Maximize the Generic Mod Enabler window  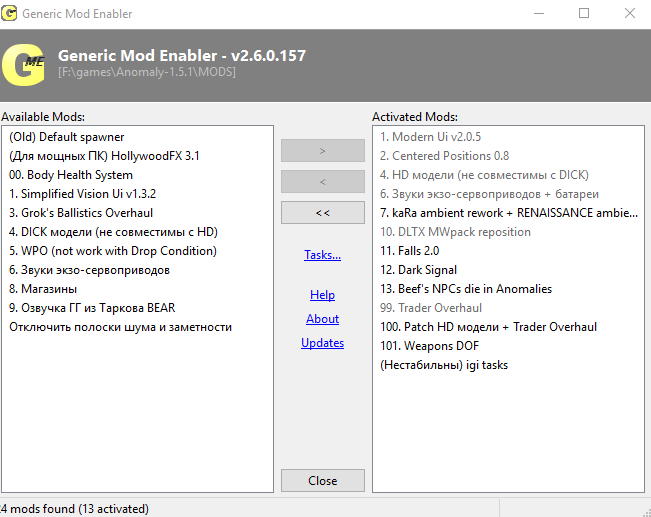point(584,14)
